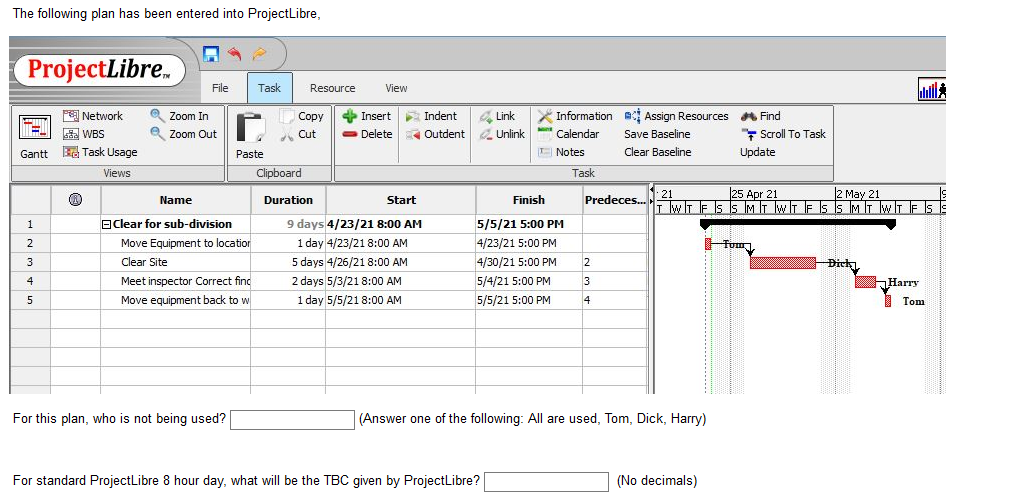Click the resource histogram icon at right
This screenshot has width=1036, height=504.
[932, 89]
